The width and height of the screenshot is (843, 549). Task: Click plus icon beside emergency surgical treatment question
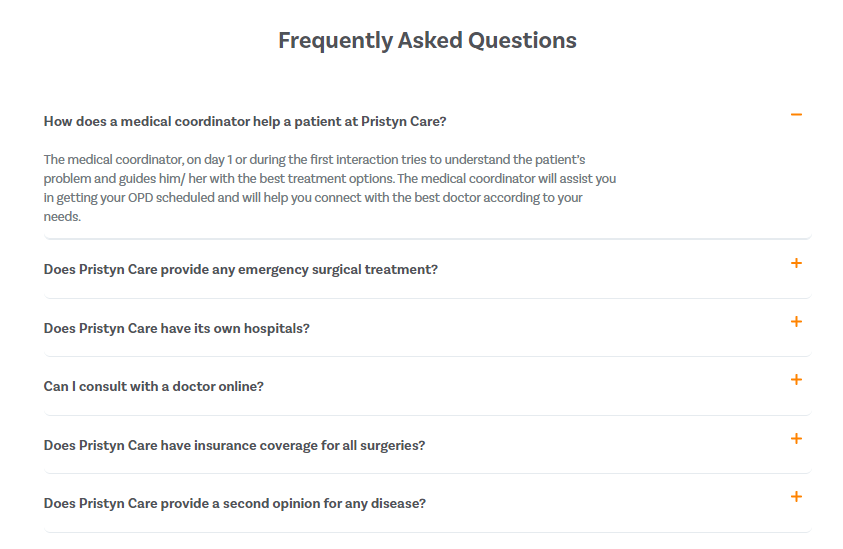[x=796, y=263]
